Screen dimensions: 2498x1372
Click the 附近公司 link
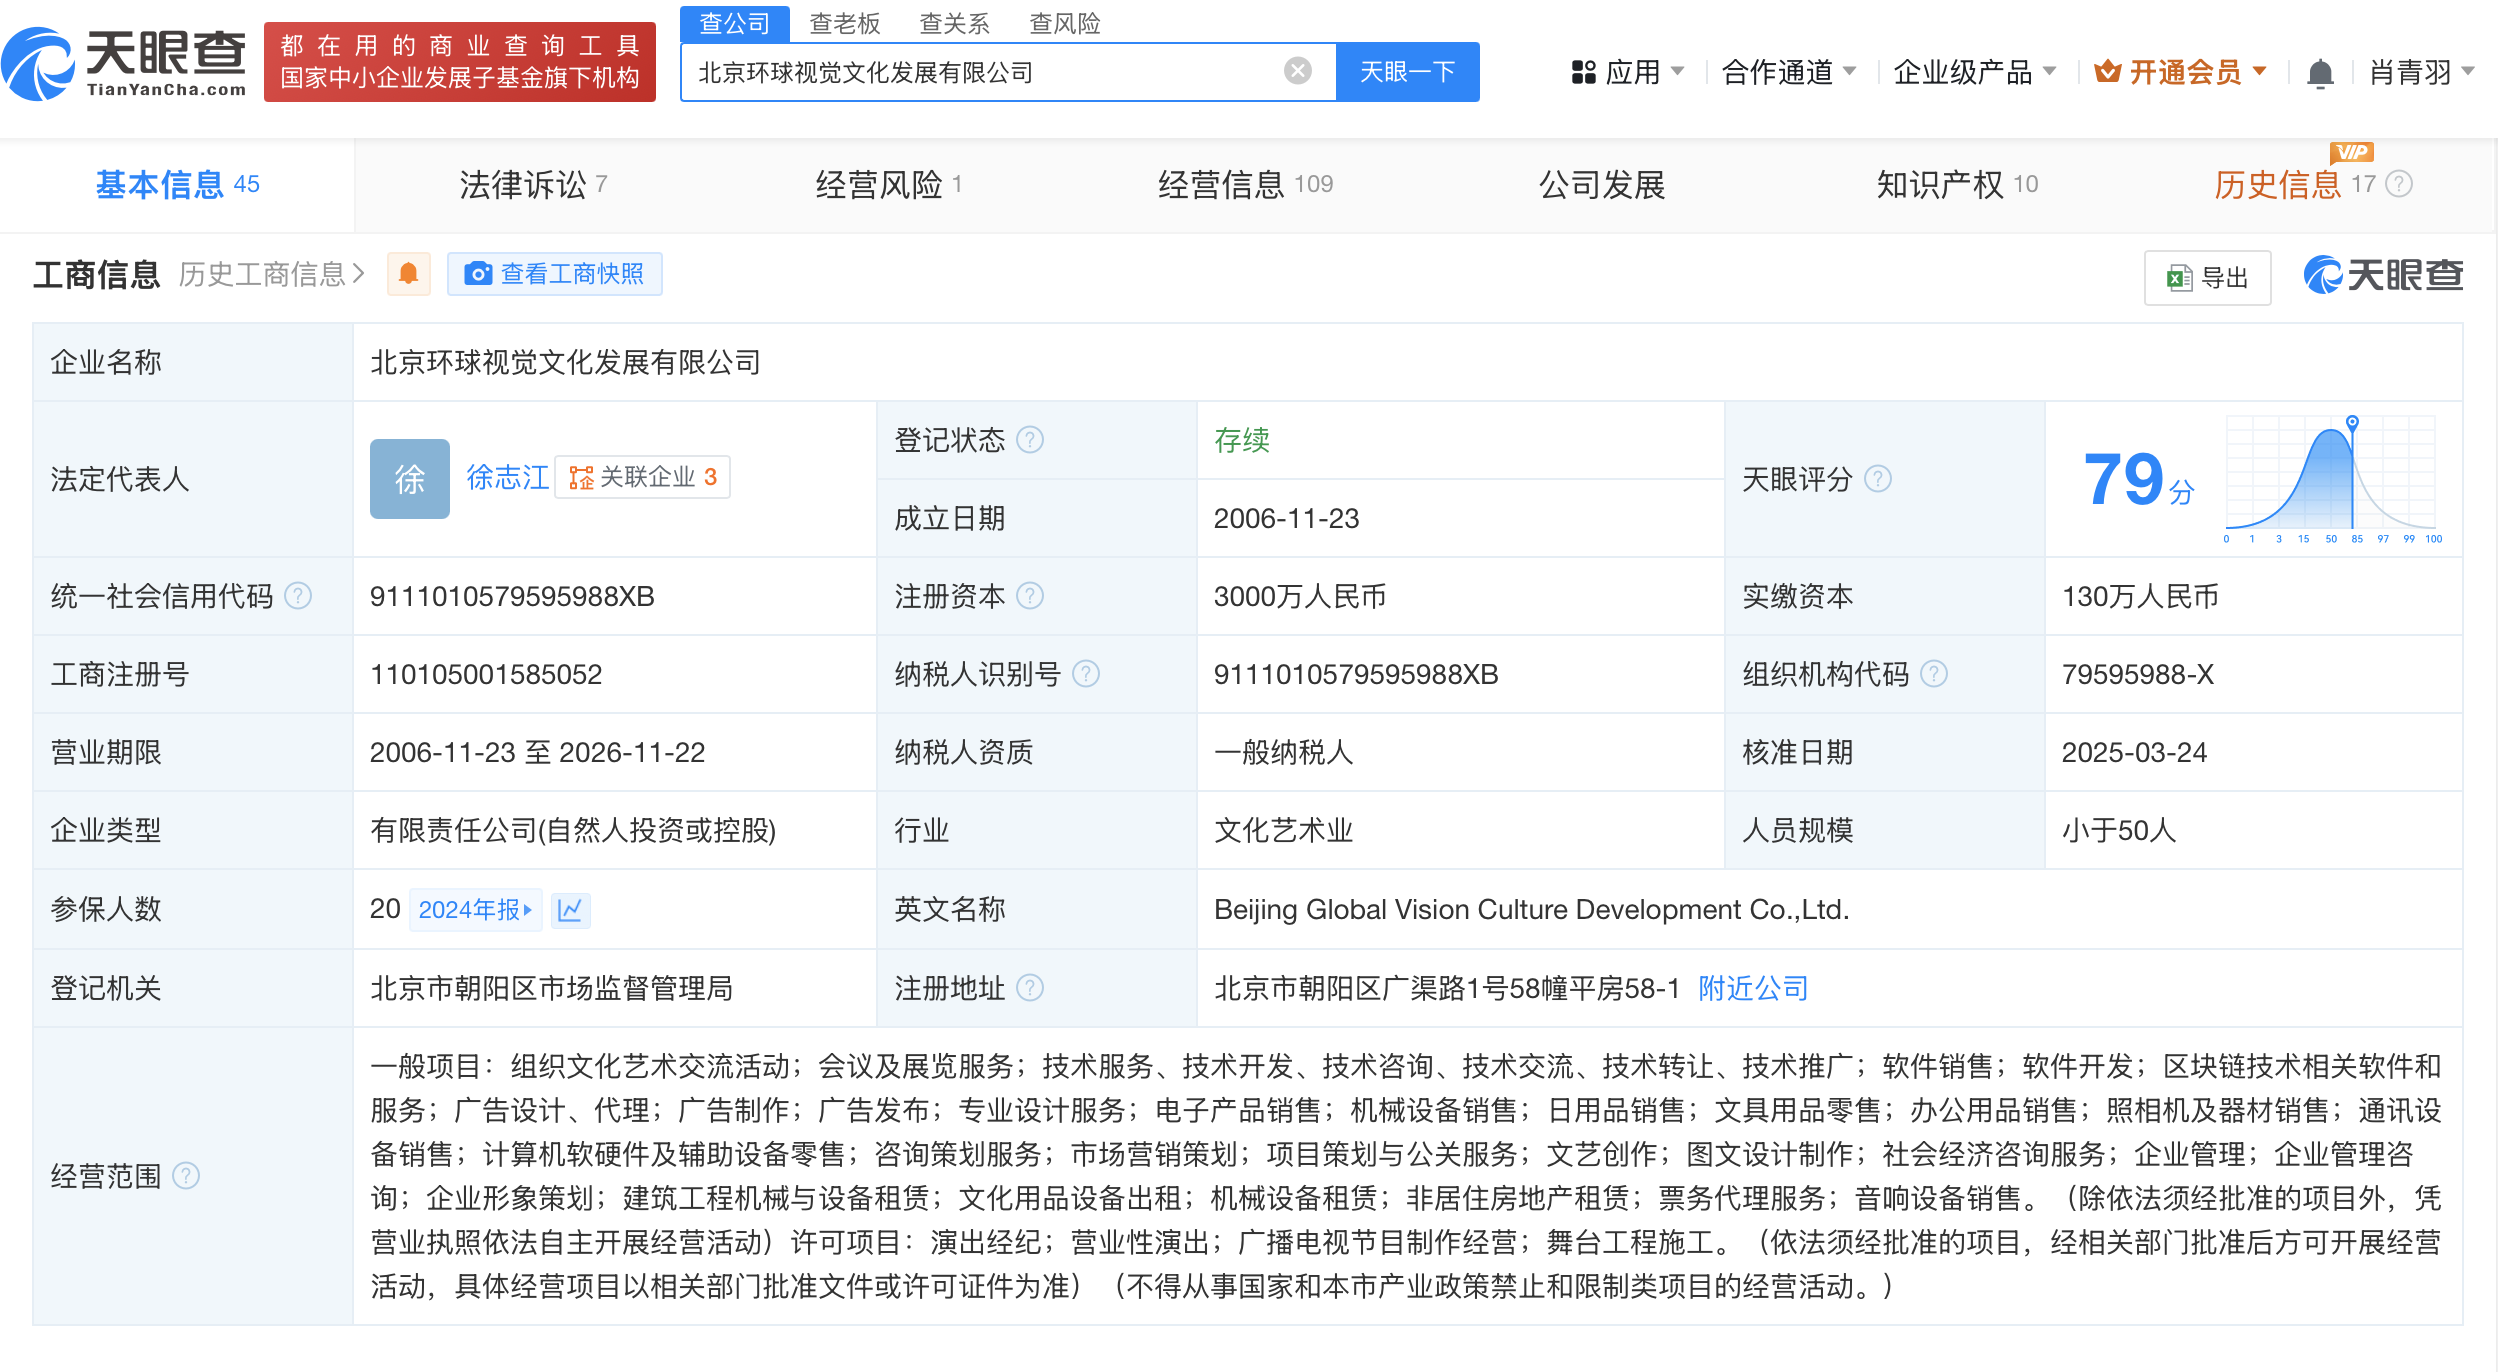click(x=1753, y=989)
